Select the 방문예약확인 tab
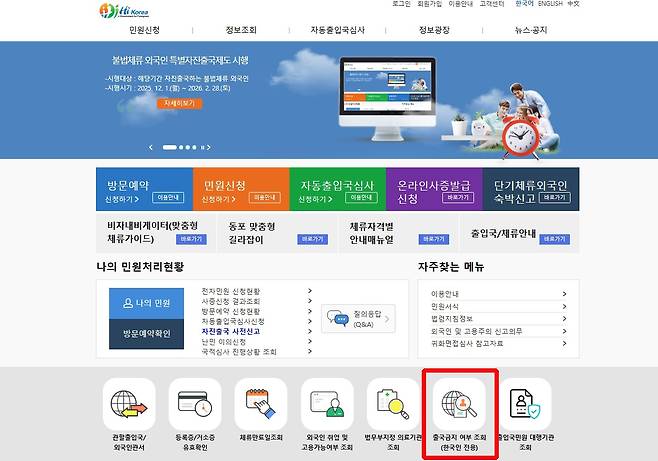Screen dimensions: 658x461 [146, 333]
